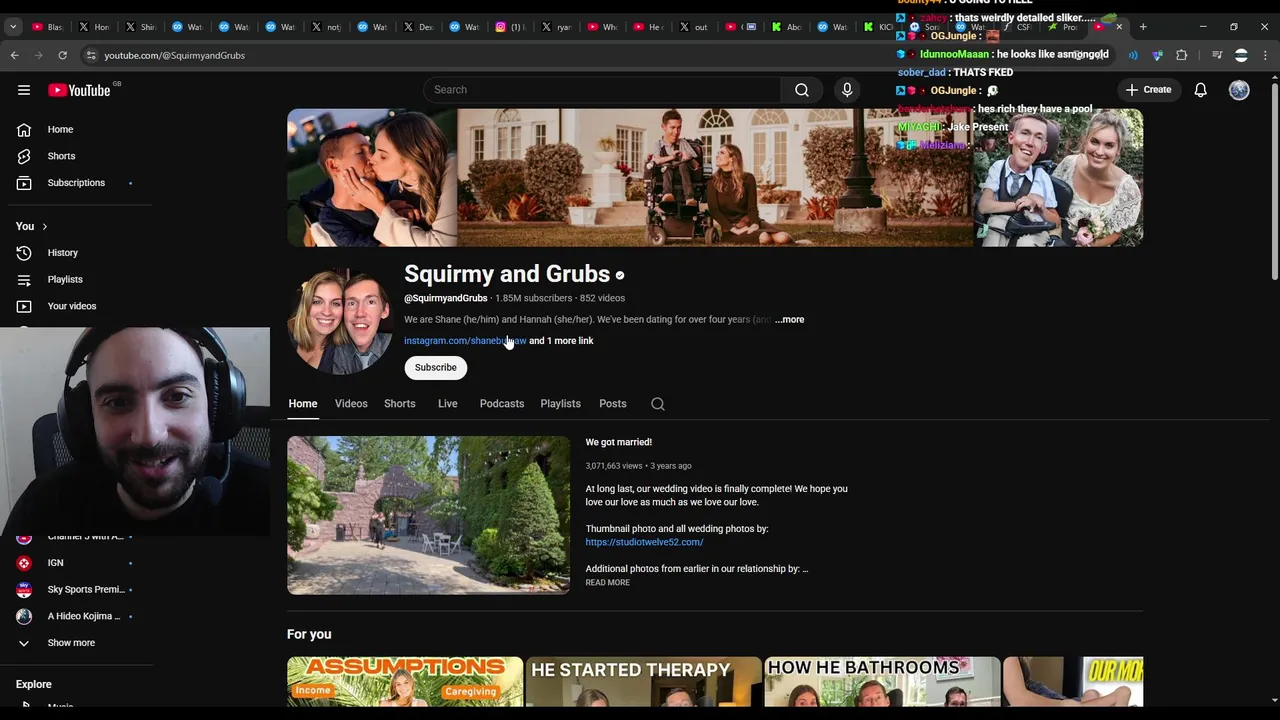Image resolution: width=1280 pixels, height=720 pixels.
Task: Go back with the browser back arrow
Action: [x=15, y=55]
